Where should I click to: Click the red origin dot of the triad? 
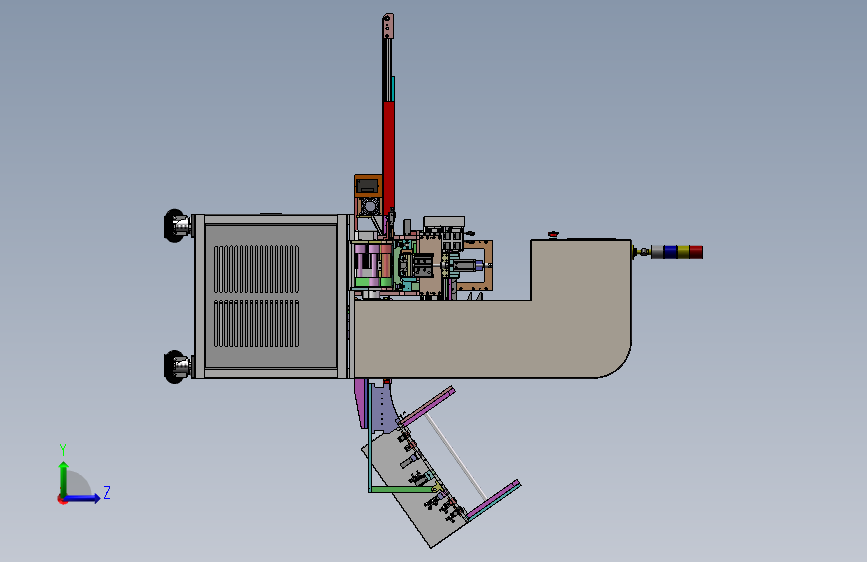[x=62, y=499]
